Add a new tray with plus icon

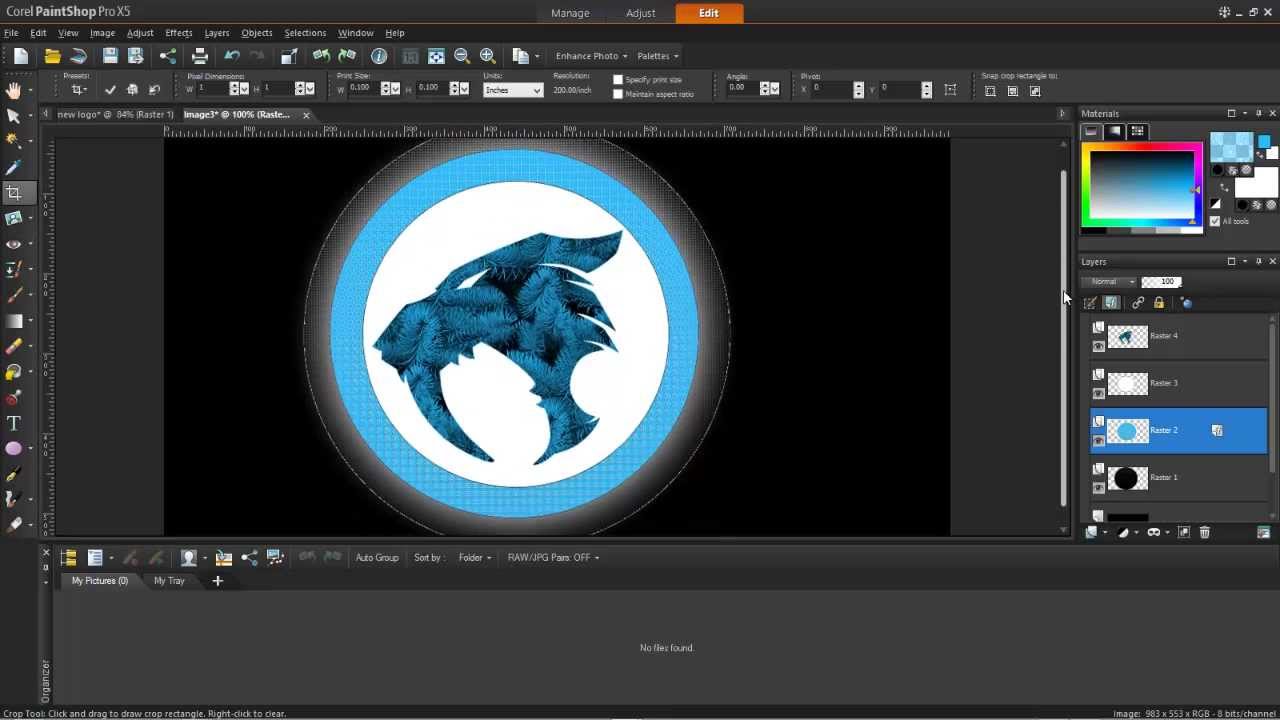217,580
